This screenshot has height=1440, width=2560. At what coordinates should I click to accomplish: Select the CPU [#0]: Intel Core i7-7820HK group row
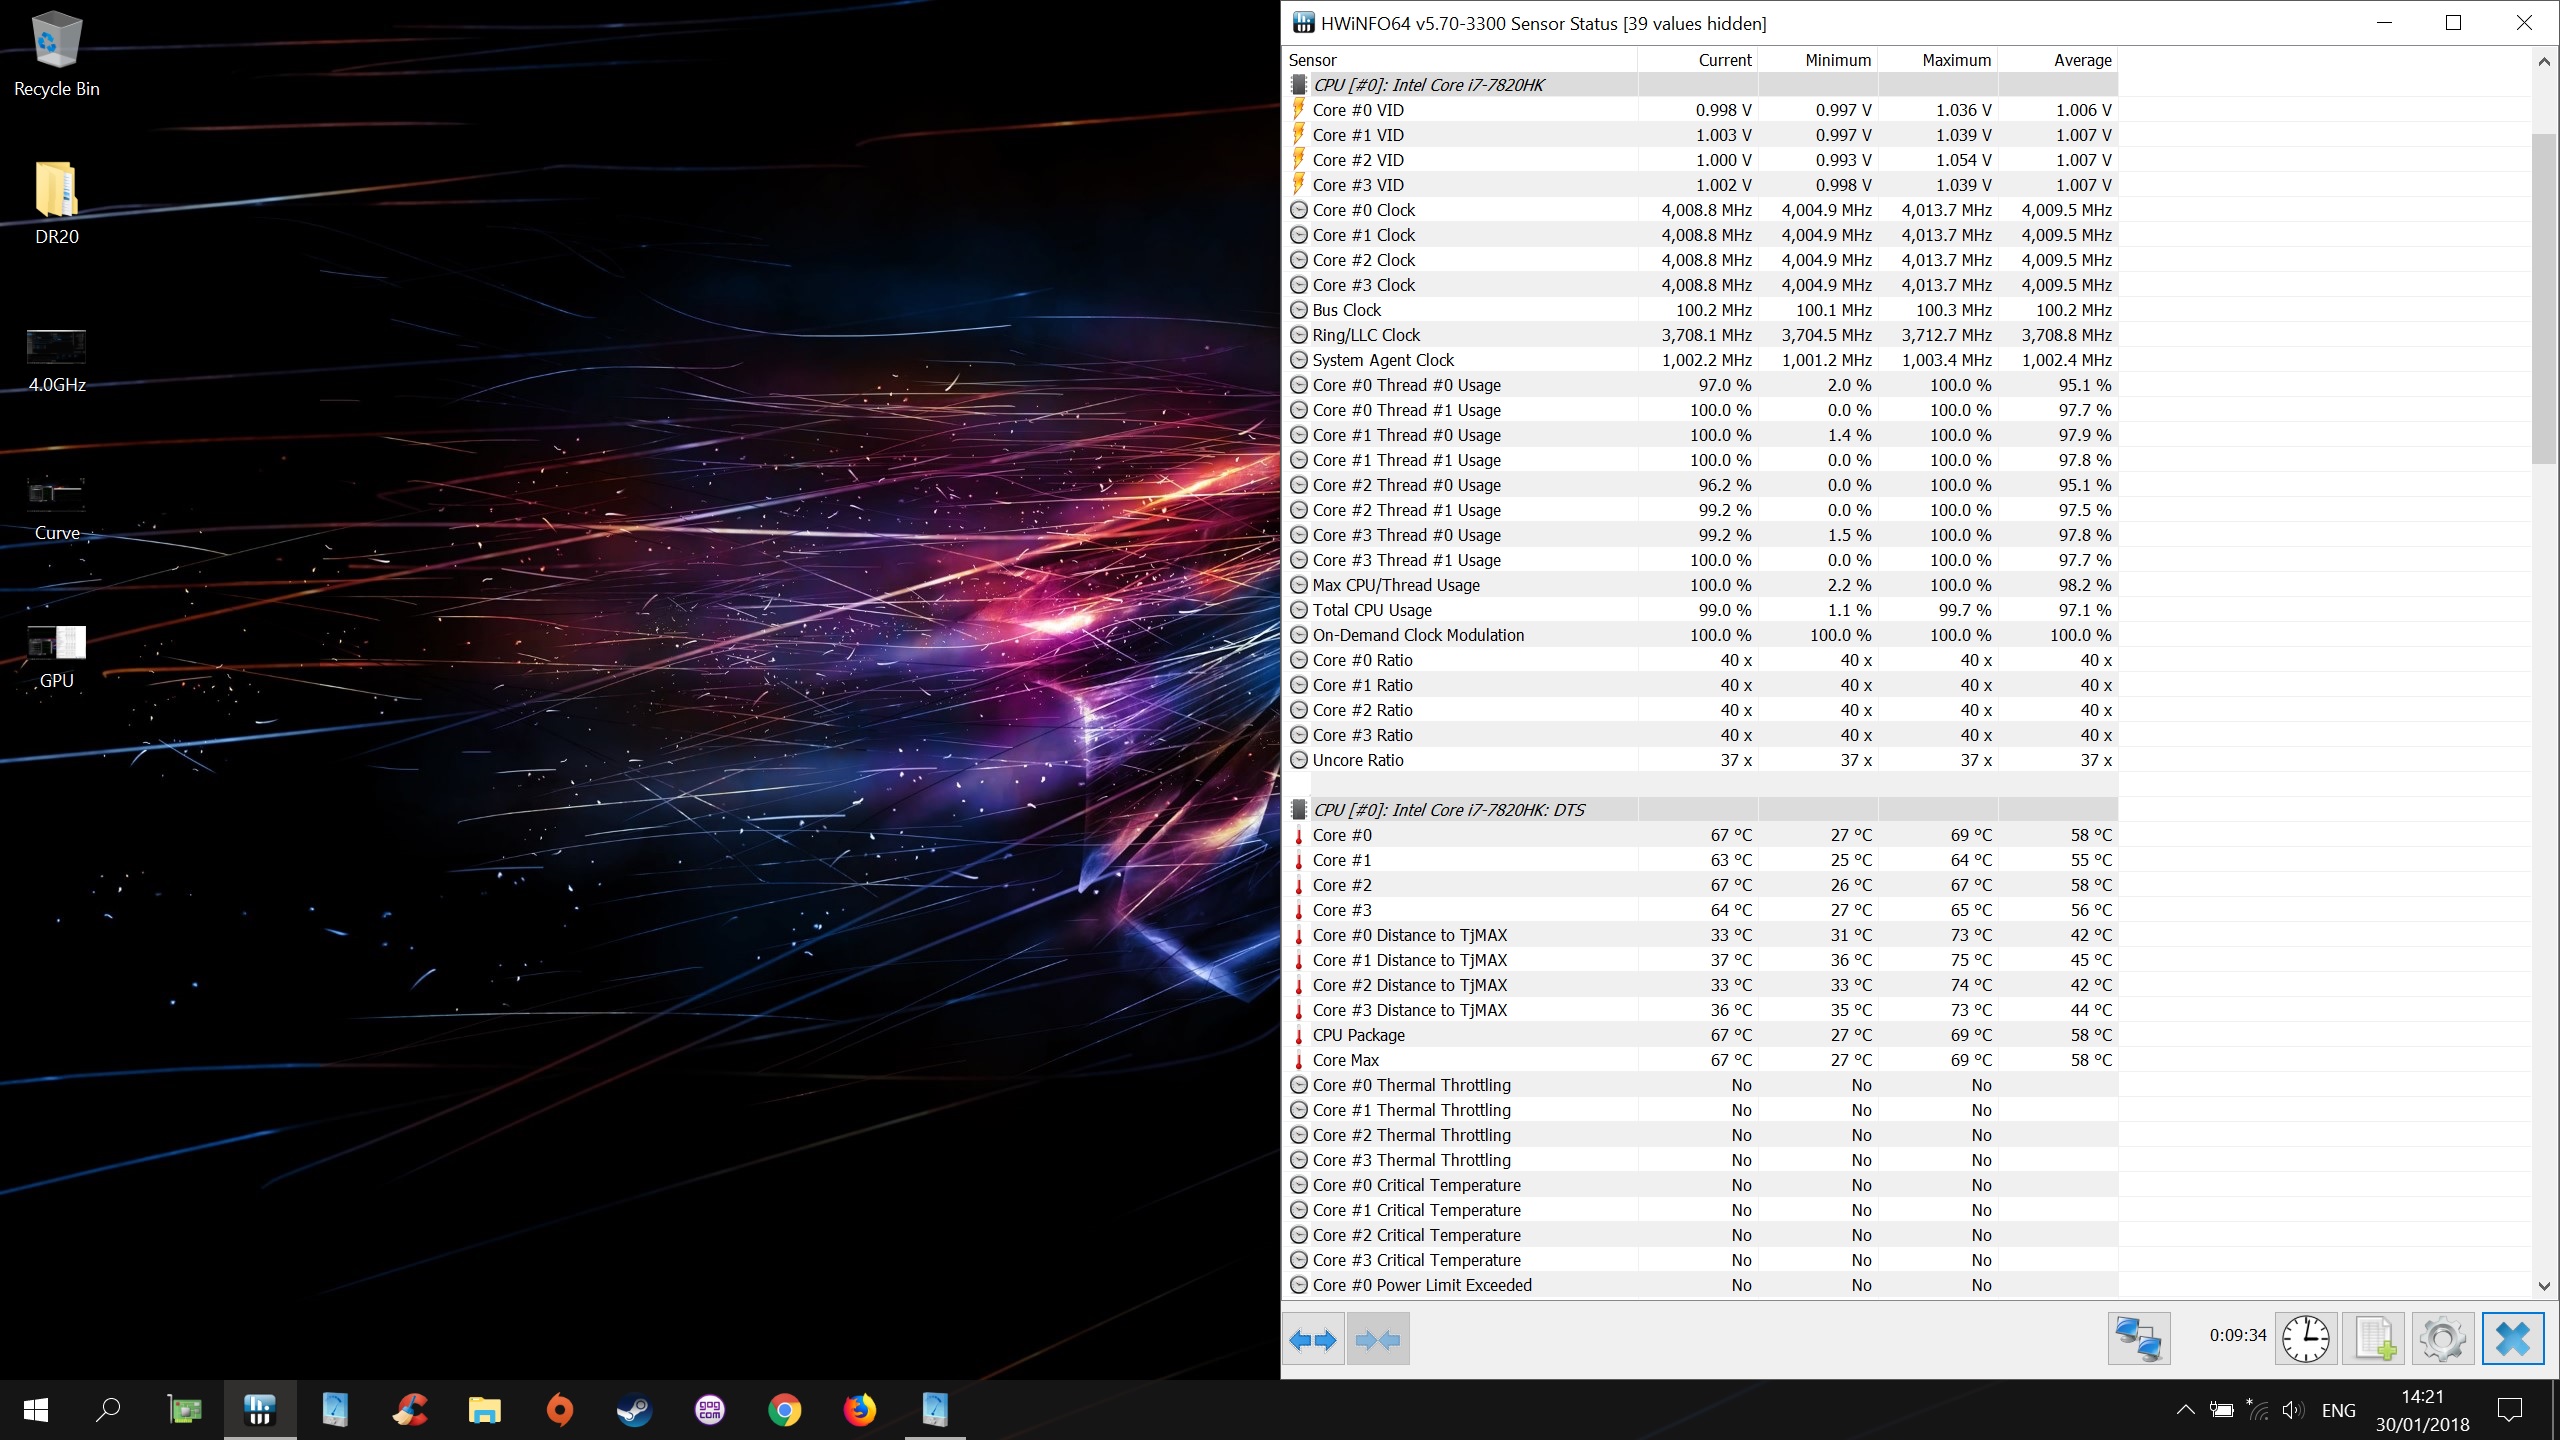1700,85
